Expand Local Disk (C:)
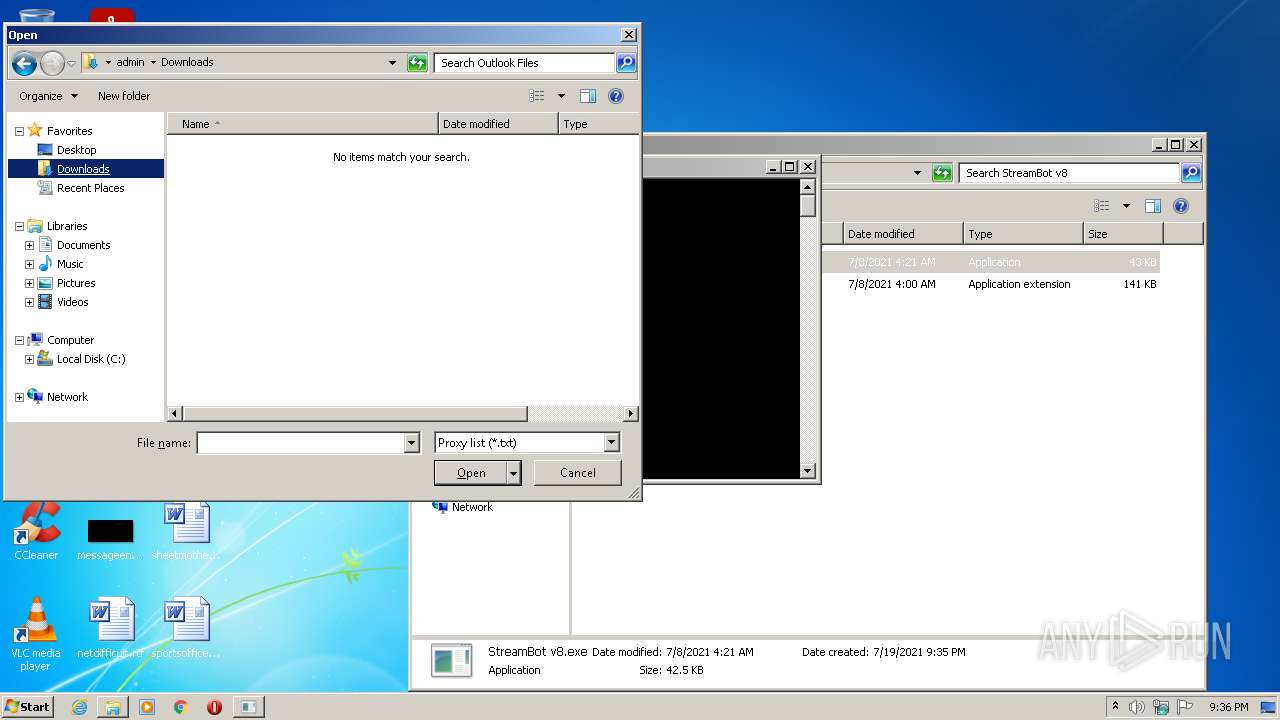 pyautogui.click(x=29, y=359)
